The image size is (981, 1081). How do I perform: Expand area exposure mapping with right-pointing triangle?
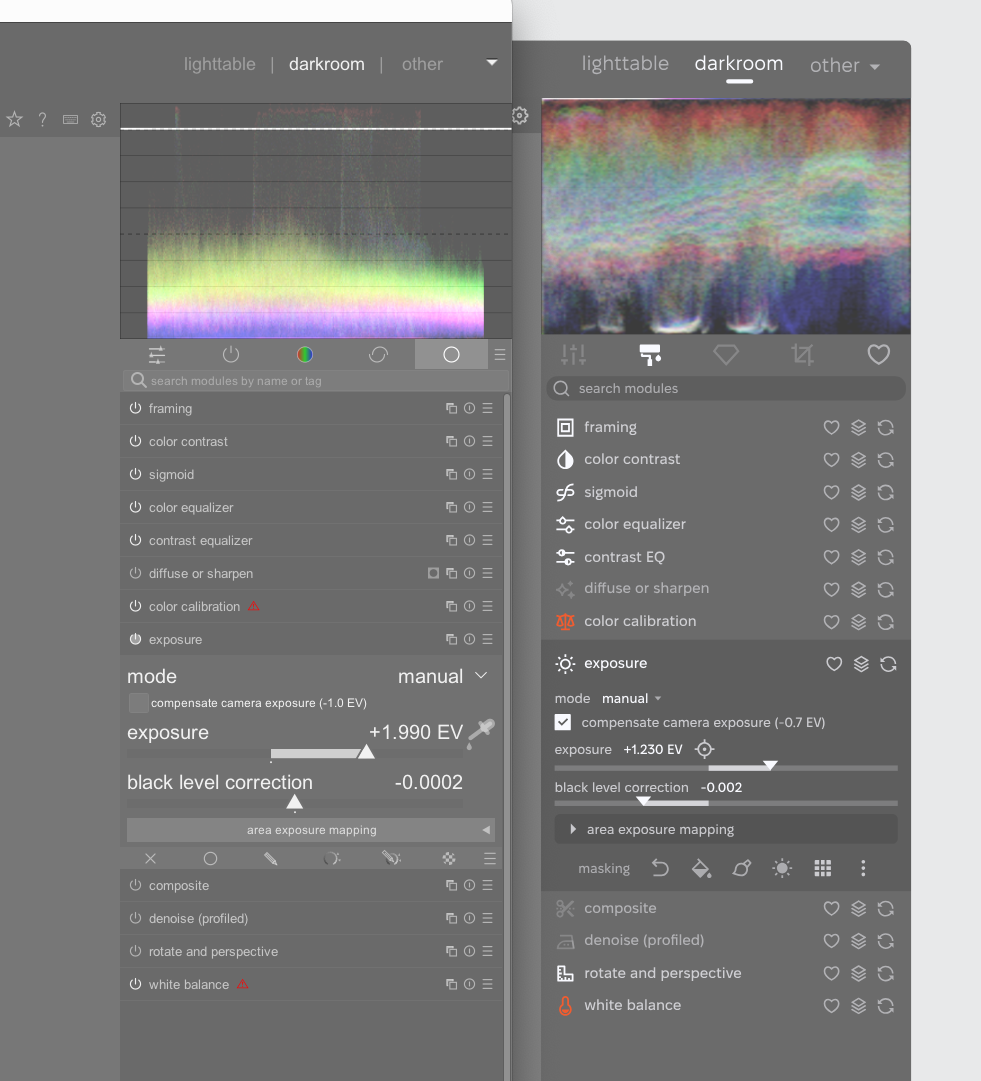click(573, 829)
